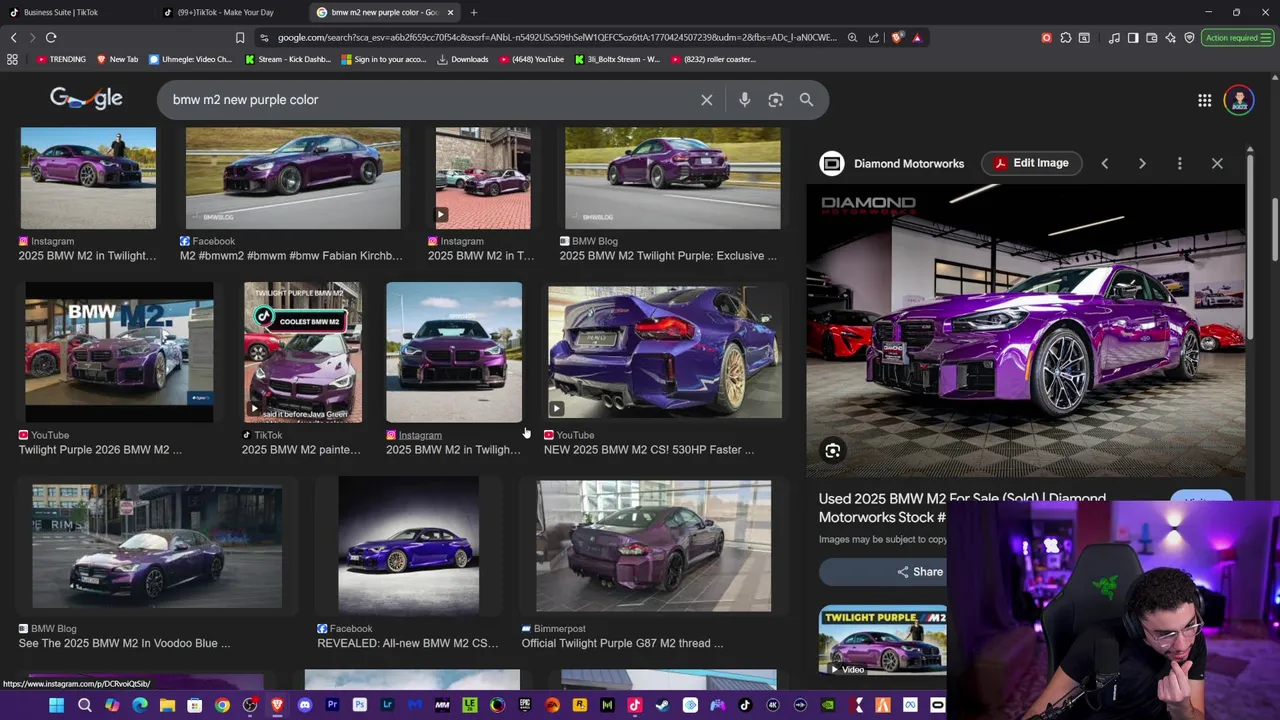This screenshot has width=1280, height=720.
Task: Open Brave Rewards triangle icon
Action: (x=917, y=38)
